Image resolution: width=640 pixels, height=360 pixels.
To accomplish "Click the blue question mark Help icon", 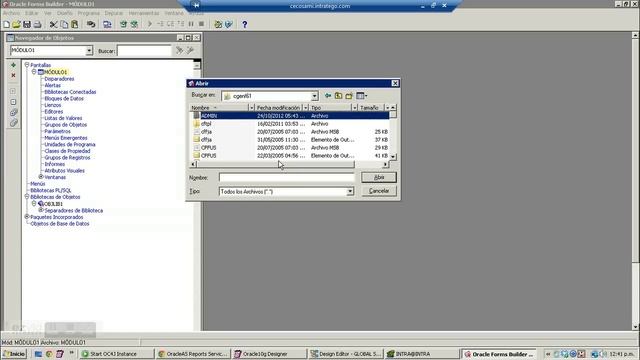I will 244,24.
